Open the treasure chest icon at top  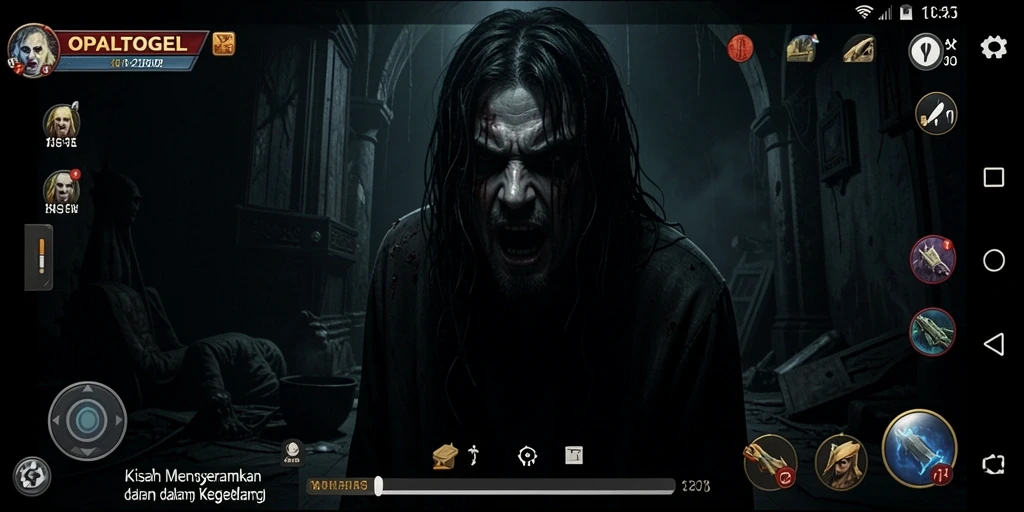[x=801, y=48]
